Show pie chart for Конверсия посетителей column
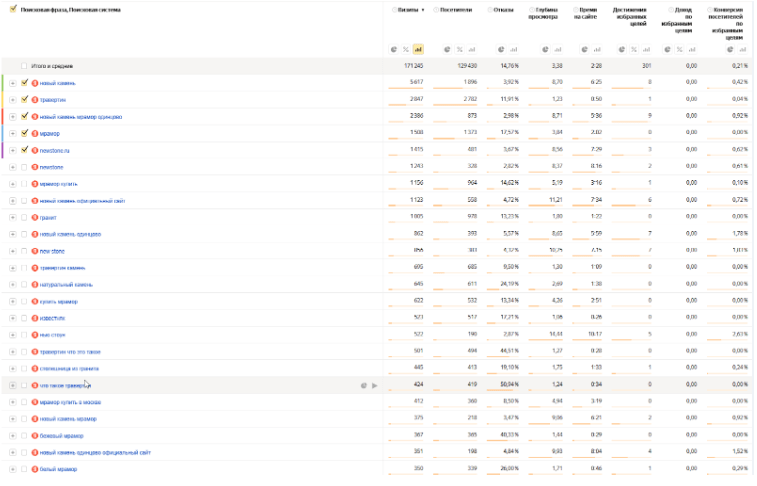757x486 pixels. point(730,49)
